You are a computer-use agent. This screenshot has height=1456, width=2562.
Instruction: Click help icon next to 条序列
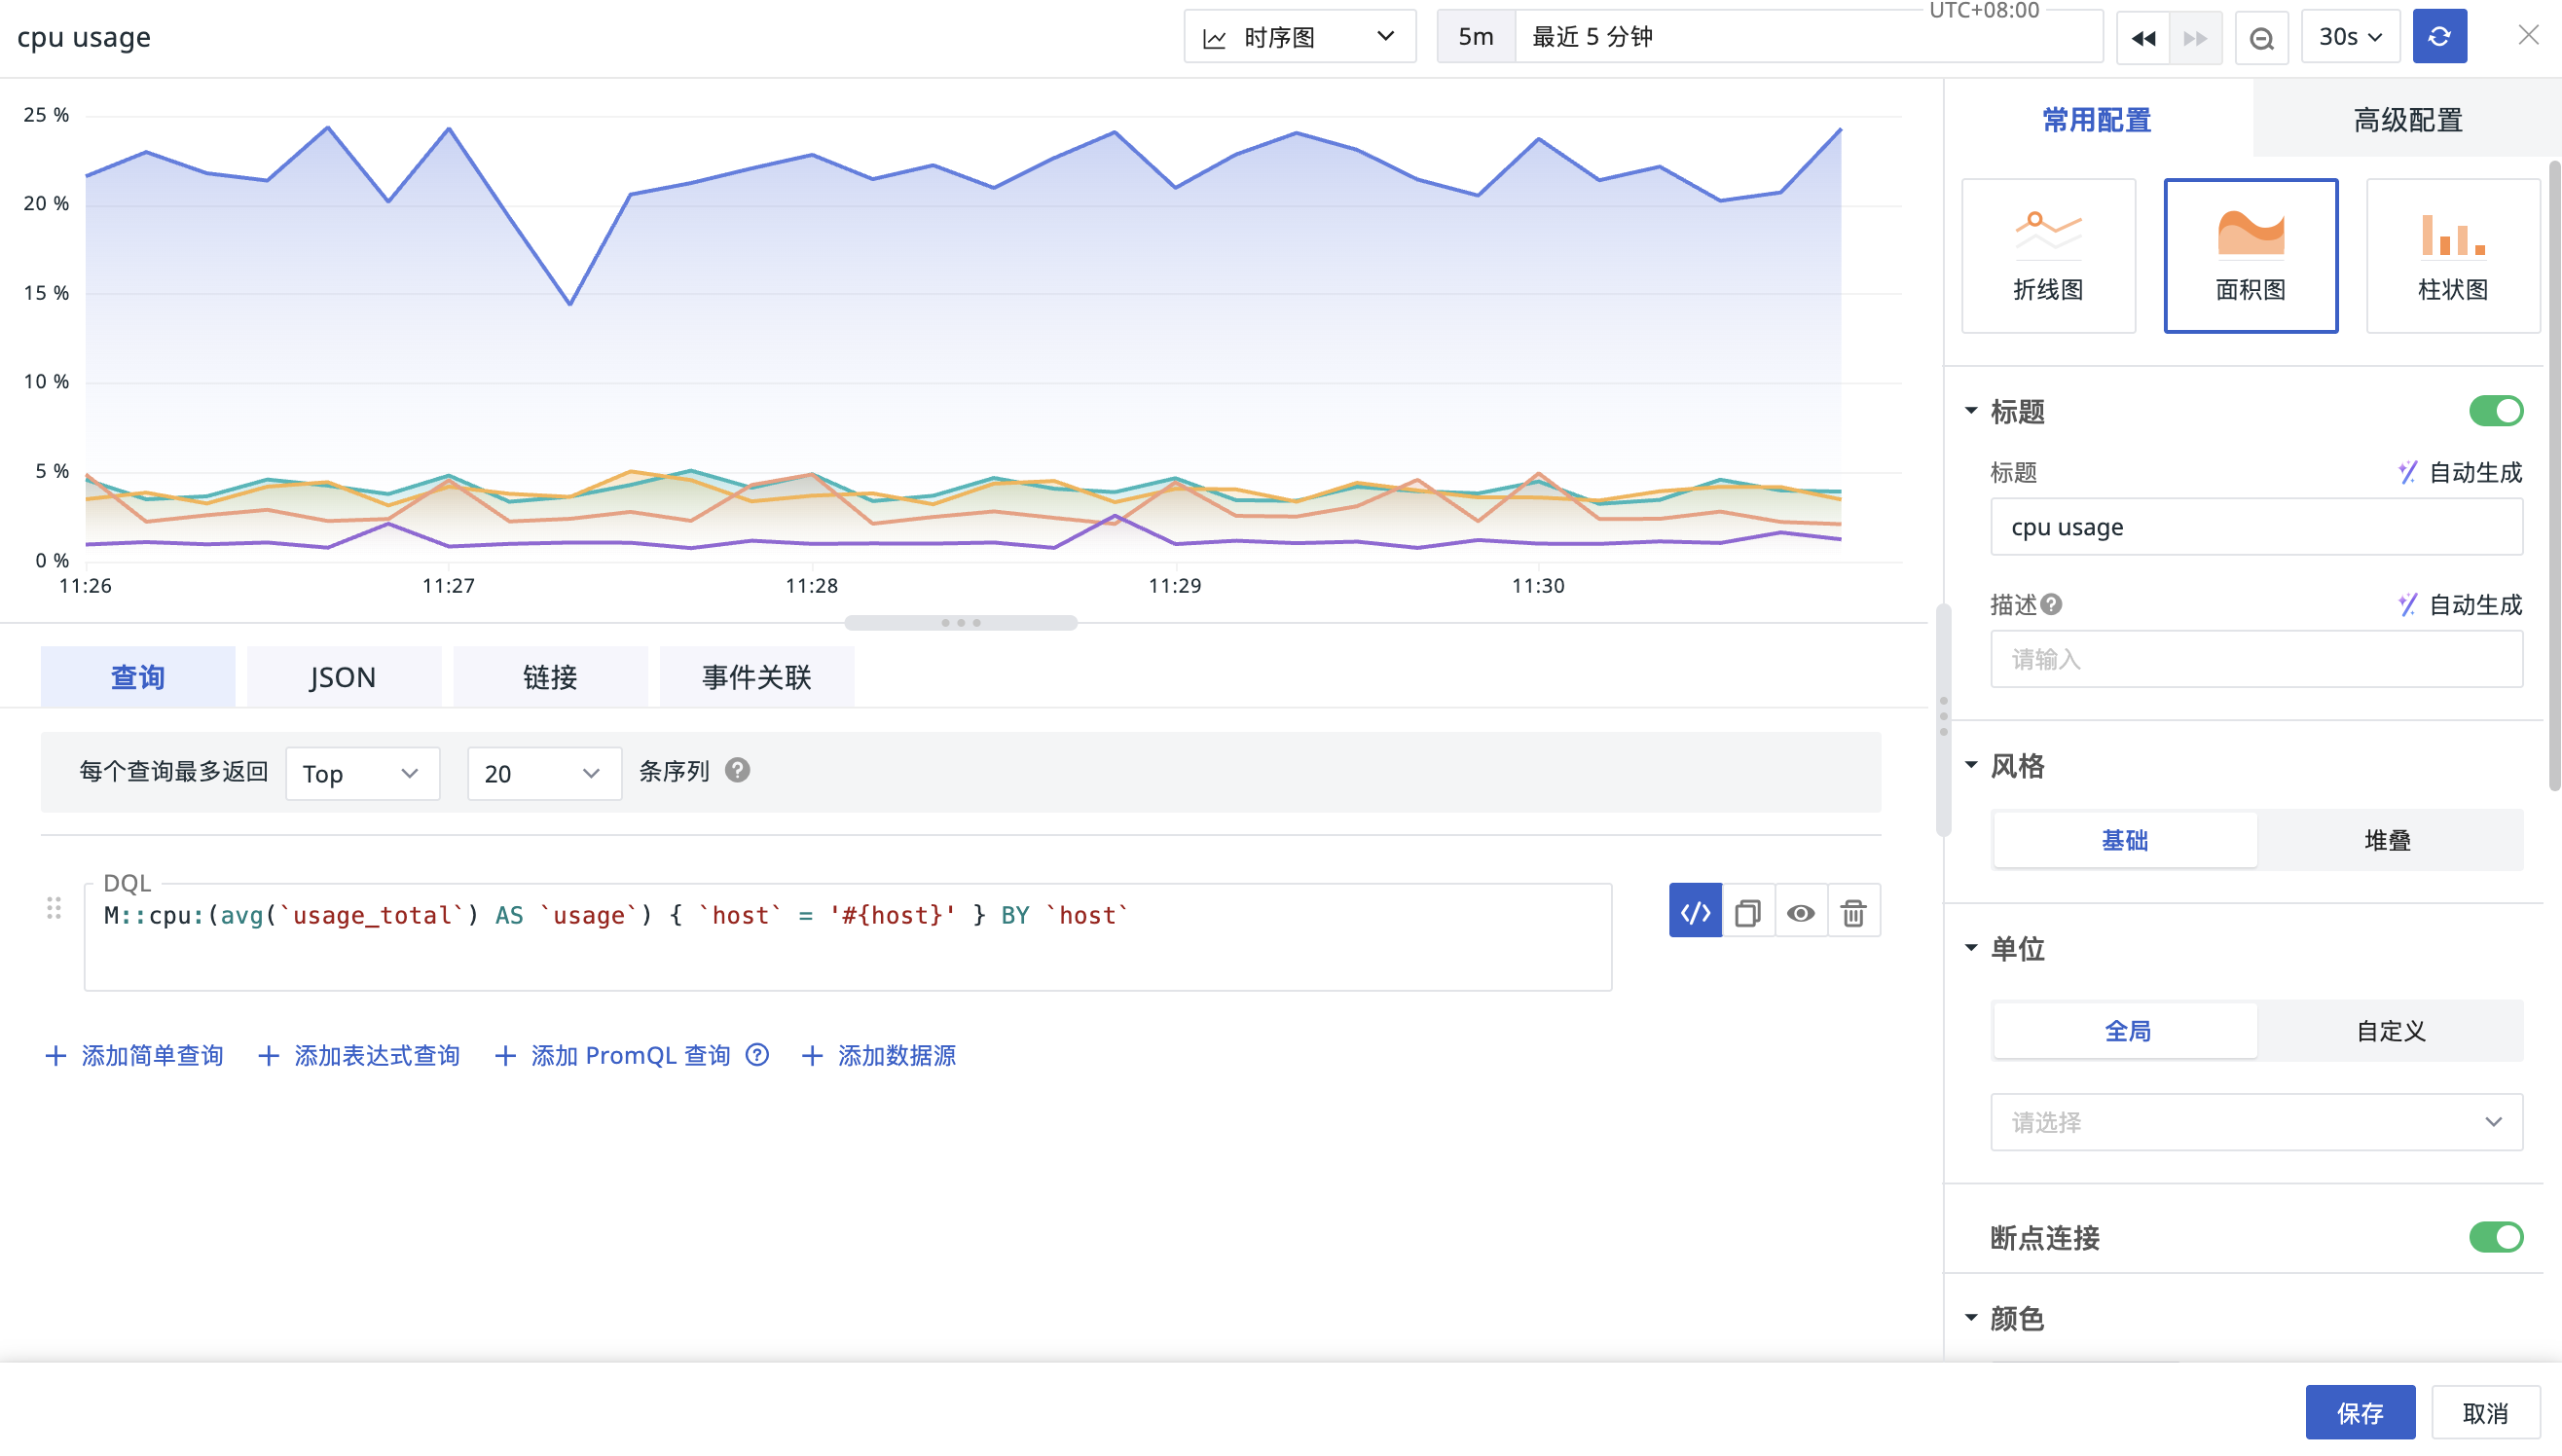click(737, 771)
